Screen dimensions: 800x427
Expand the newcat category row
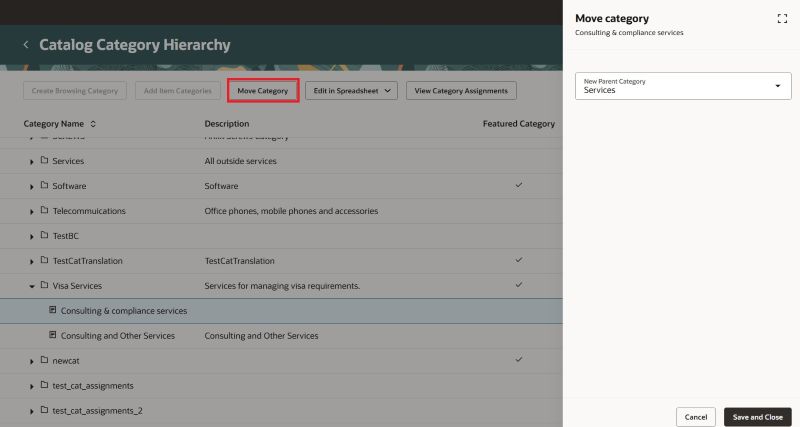32,362
